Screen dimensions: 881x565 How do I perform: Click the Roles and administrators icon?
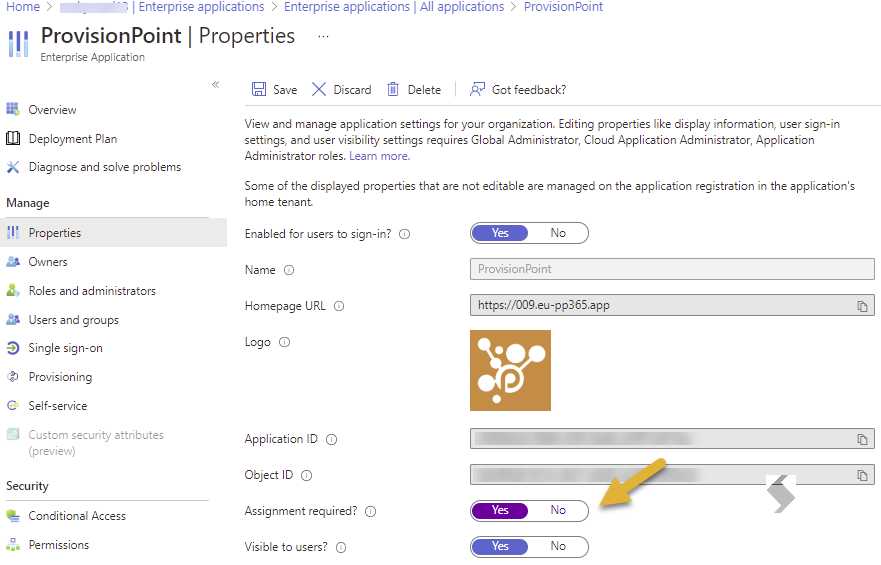[13, 290]
